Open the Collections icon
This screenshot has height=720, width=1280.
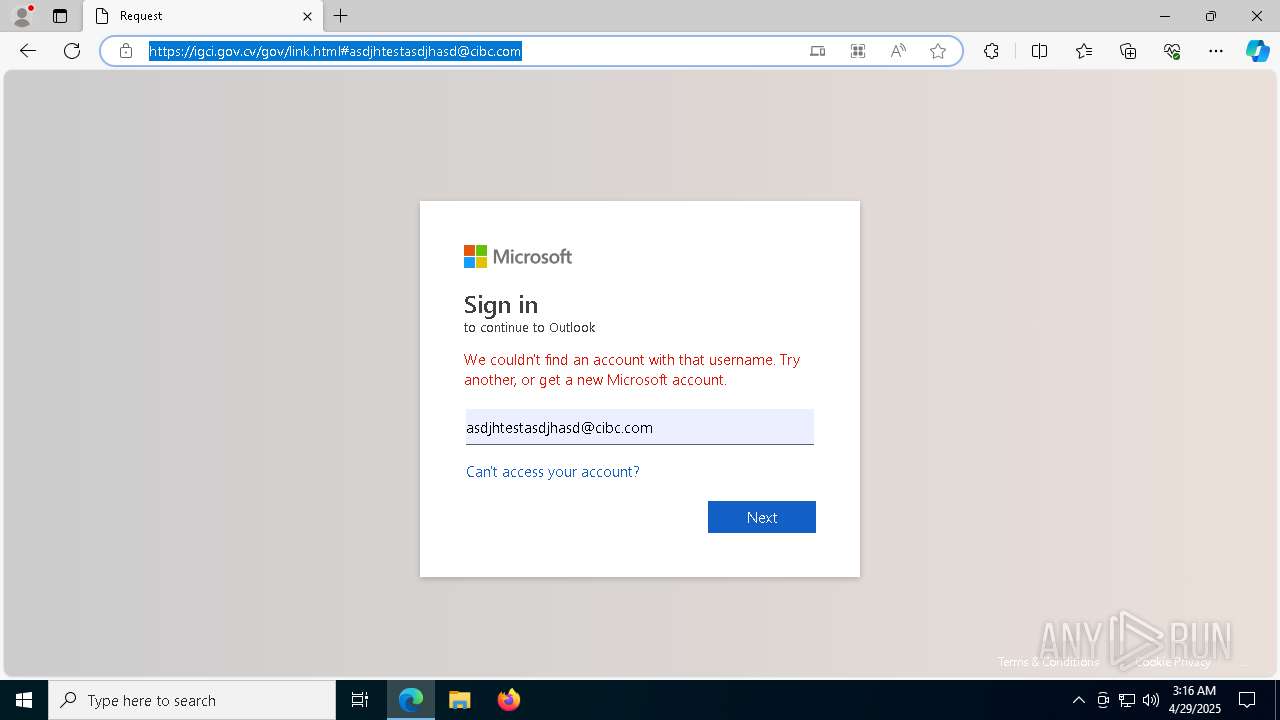1128,51
